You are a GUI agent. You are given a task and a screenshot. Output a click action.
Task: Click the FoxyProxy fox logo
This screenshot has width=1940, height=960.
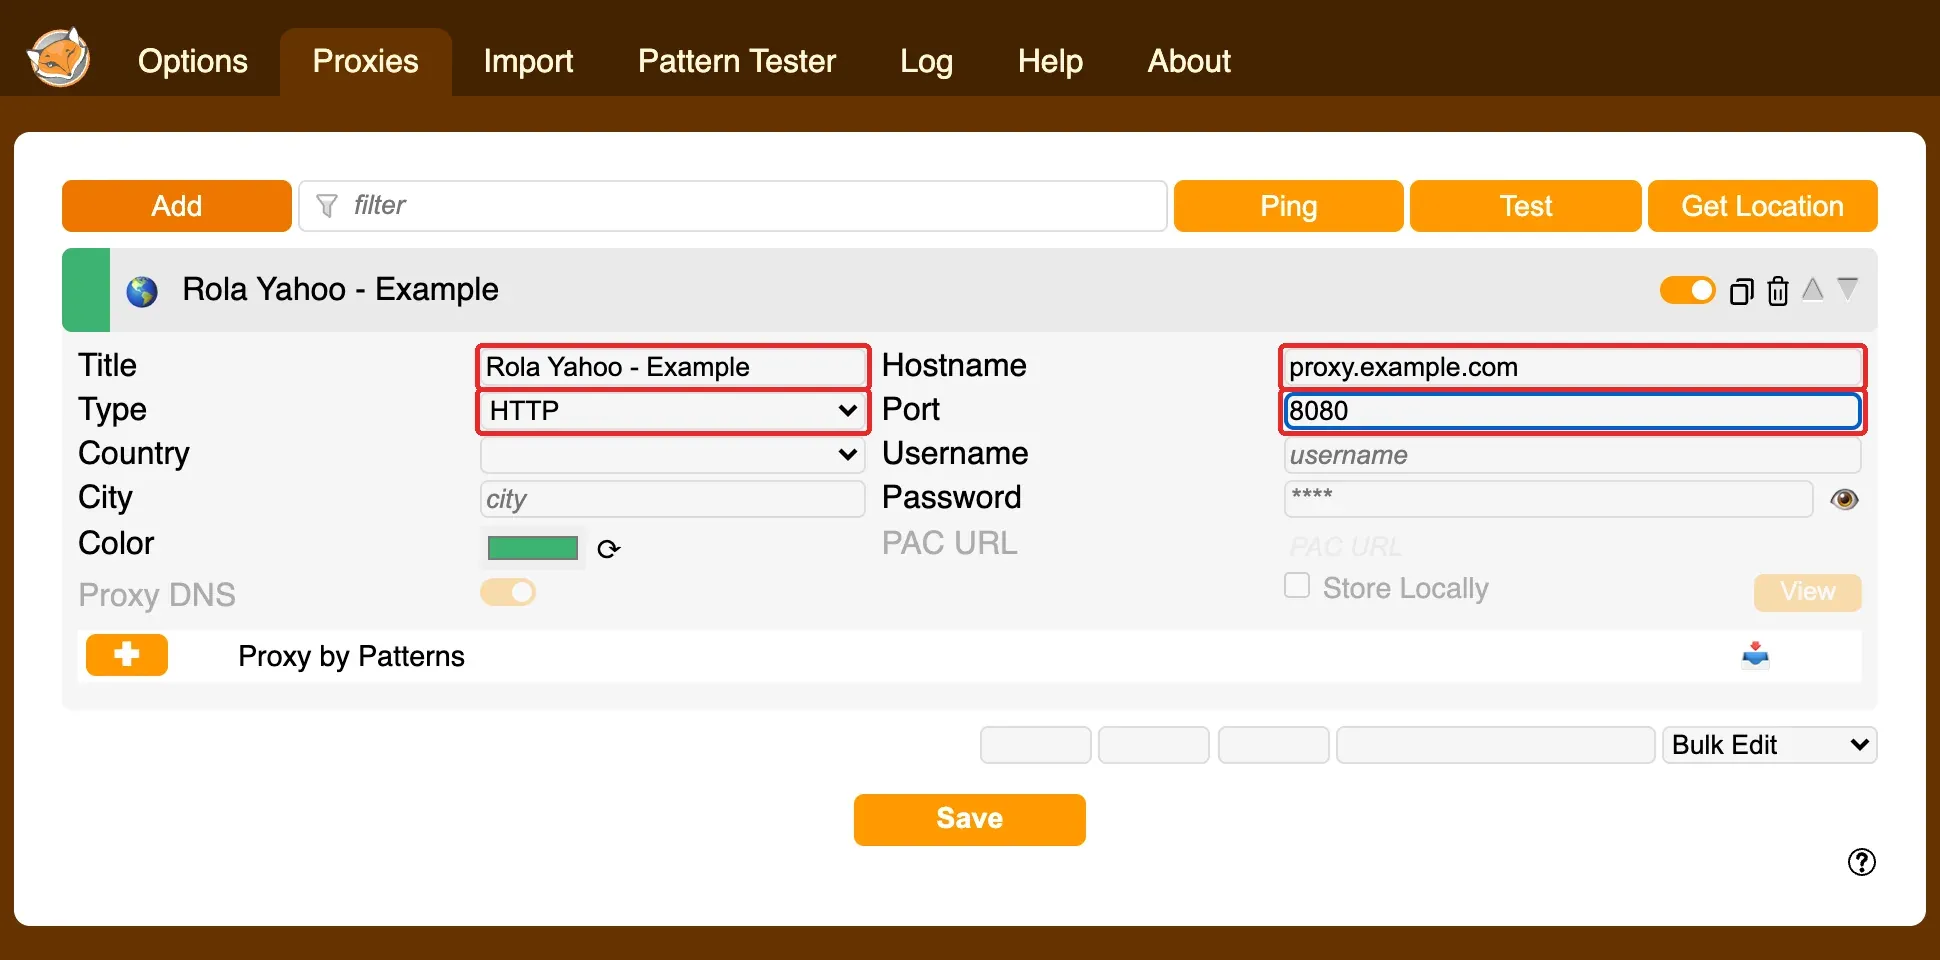pyautogui.click(x=59, y=58)
